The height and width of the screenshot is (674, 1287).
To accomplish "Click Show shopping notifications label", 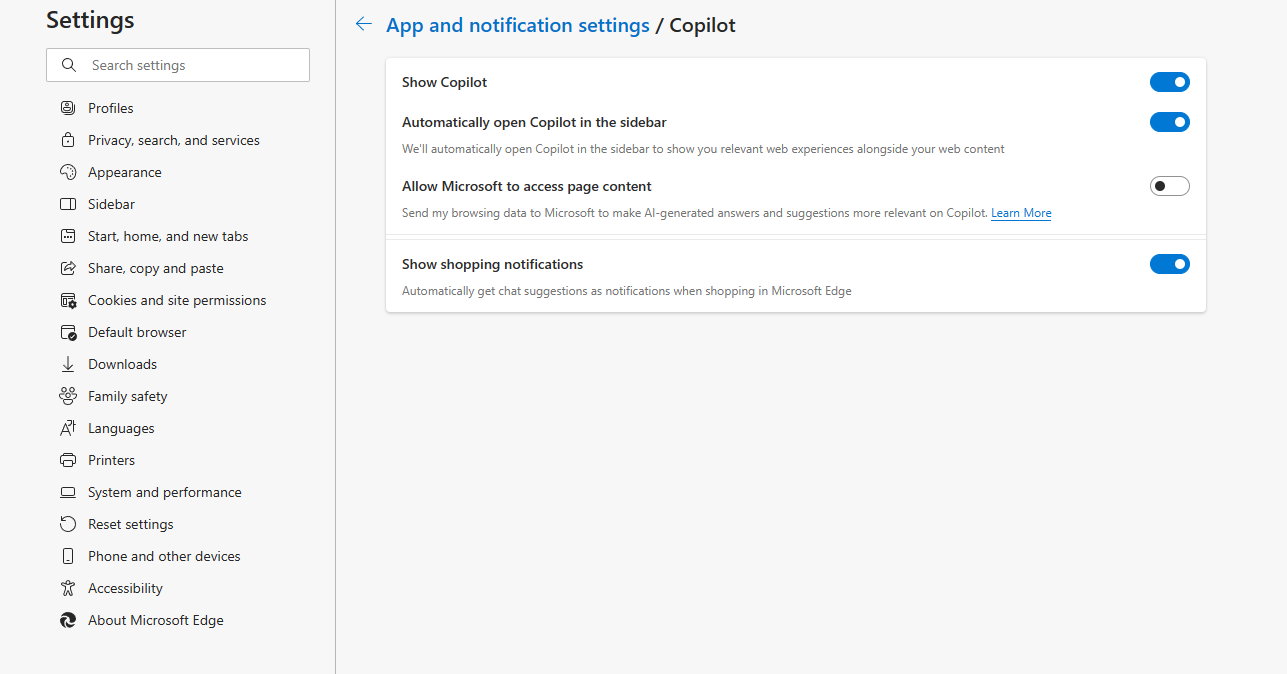I will [492, 264].
